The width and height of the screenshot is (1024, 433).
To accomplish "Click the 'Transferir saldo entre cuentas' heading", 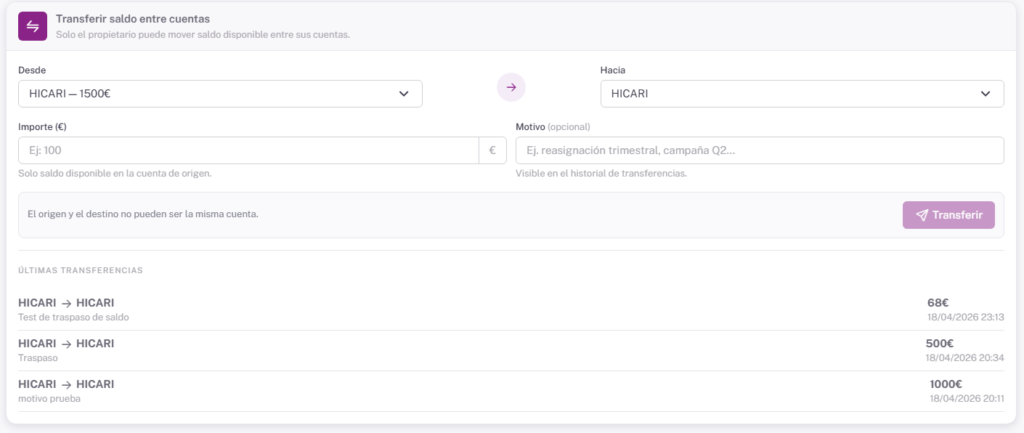I will [133, 19].
